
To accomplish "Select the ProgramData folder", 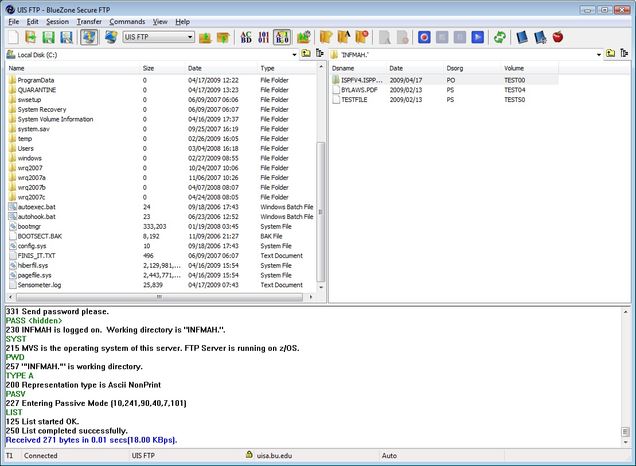I will (x=36, y=80).
